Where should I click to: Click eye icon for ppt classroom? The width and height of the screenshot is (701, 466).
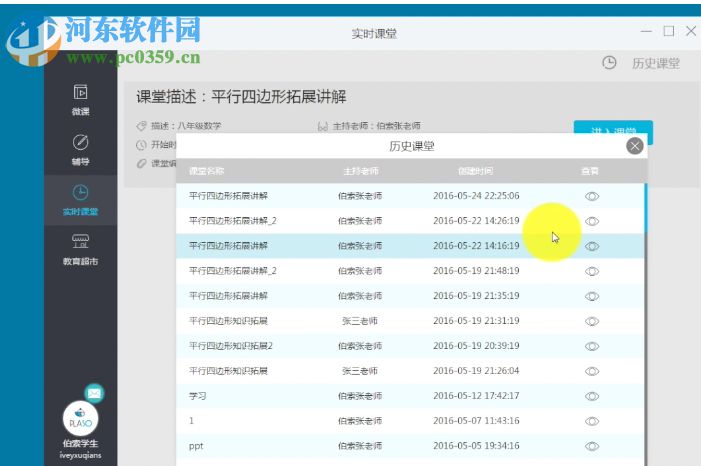[x=592, y=446]
